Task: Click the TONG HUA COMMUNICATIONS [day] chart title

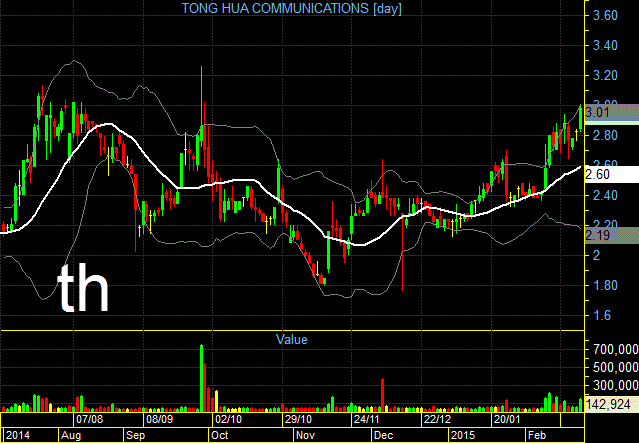Action: click(x=291, y=9)
